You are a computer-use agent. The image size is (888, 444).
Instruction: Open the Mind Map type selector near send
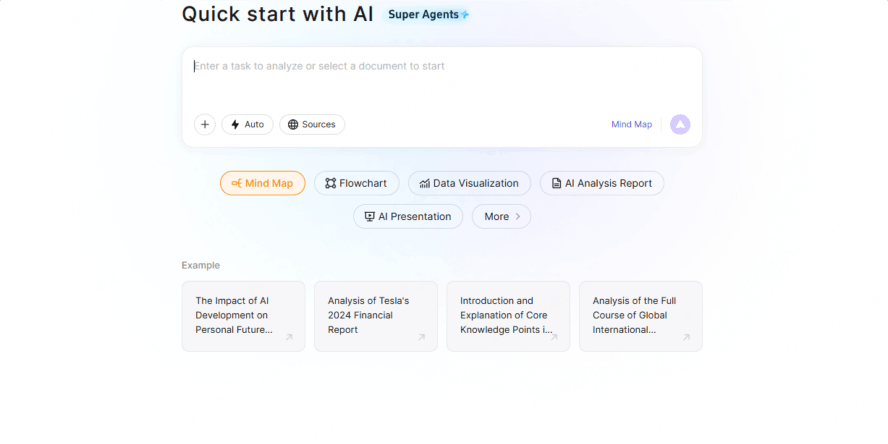pyautogui.click(x=631, y=125)
